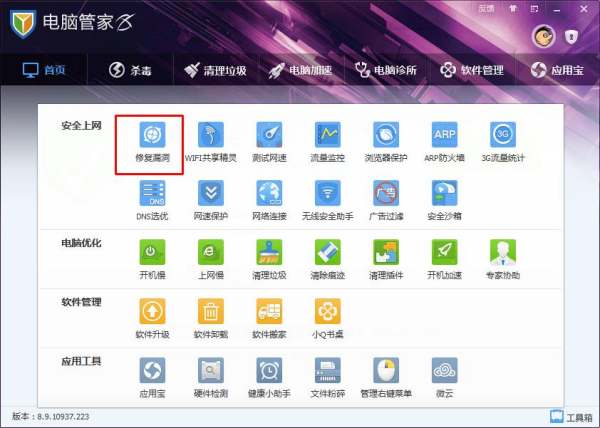Open 网速保护 tool
The height and width of the screenshot is (428, 600).
pos(211,201)
